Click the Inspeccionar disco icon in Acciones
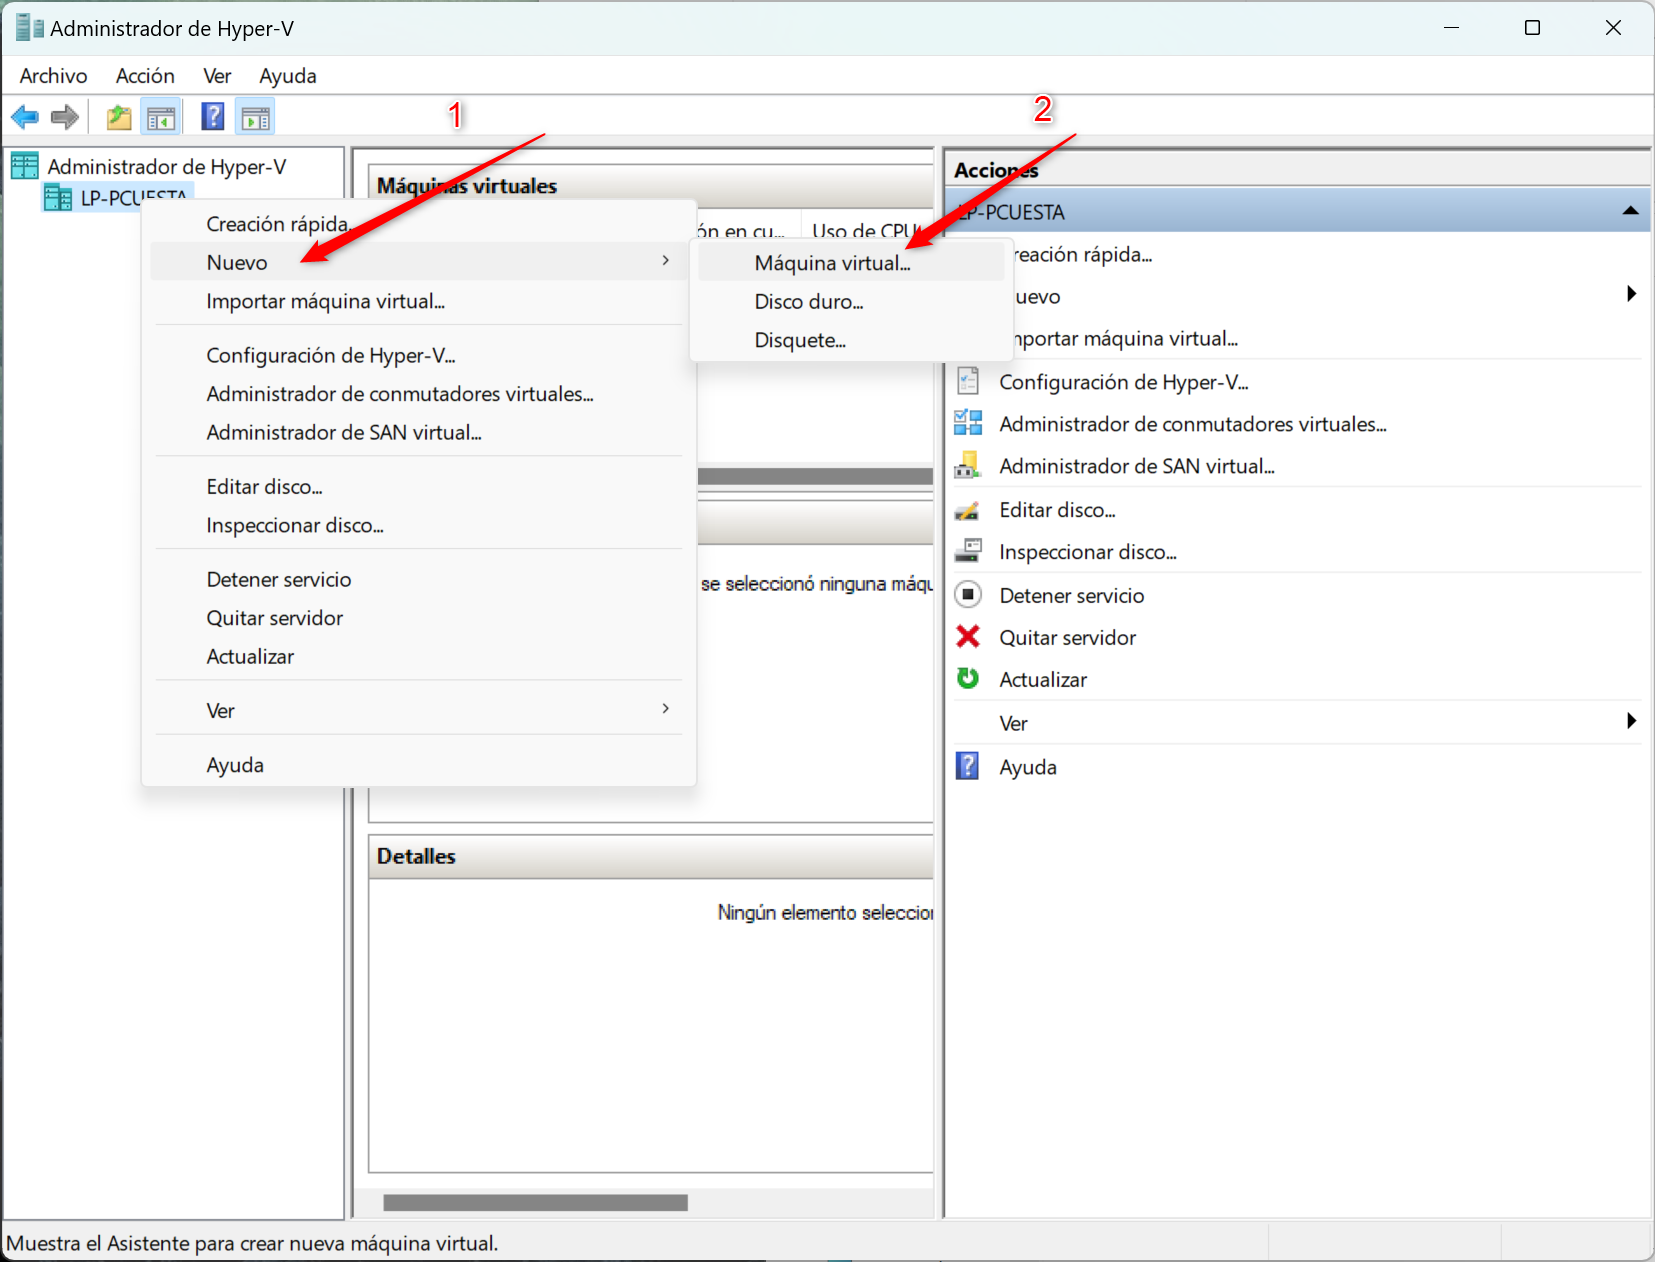The image size is (1655, 1262). pyautogui.click(x=968, y=551)
